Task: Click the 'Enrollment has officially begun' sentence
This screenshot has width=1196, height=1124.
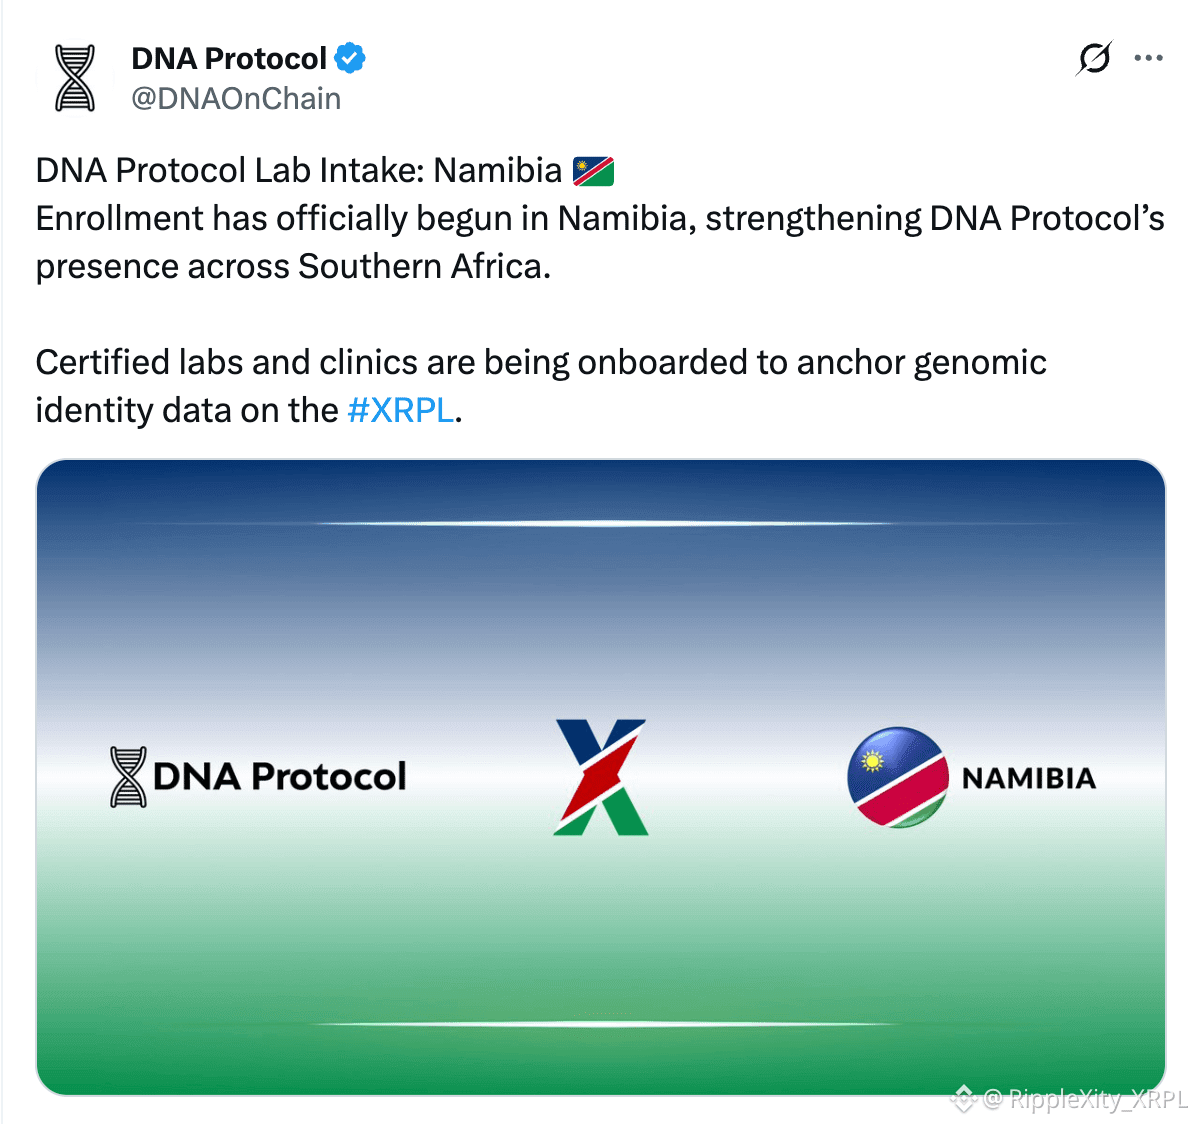Action: click(x=600, y=242)
